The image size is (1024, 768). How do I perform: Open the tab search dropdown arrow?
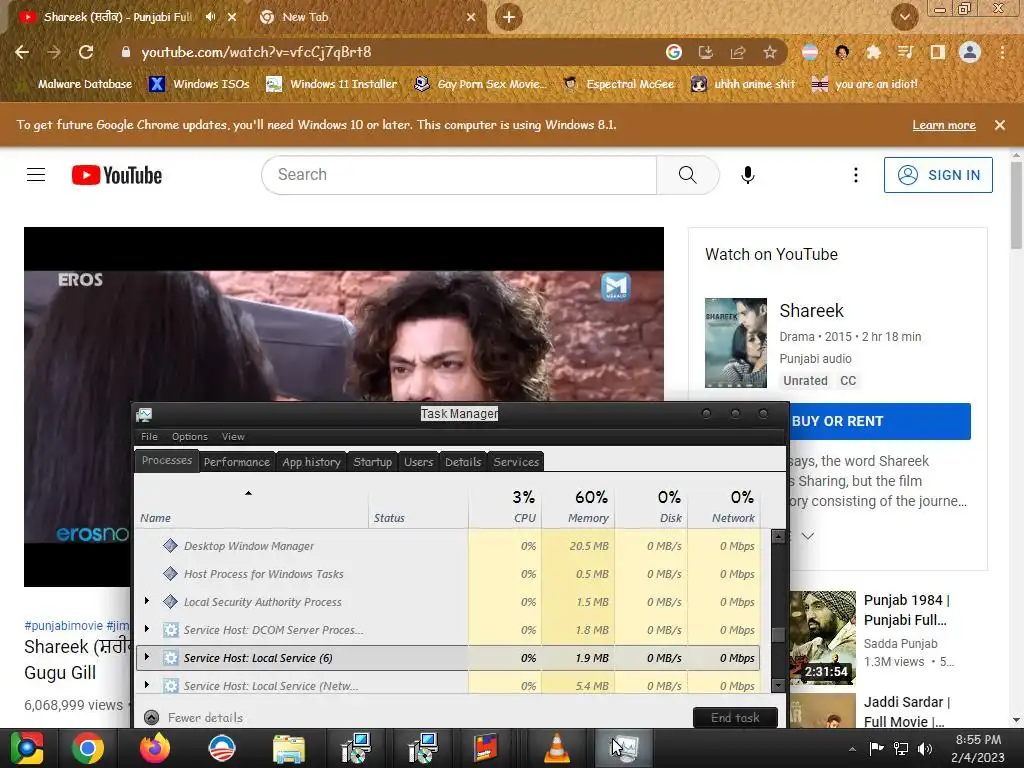click(905, 17)
